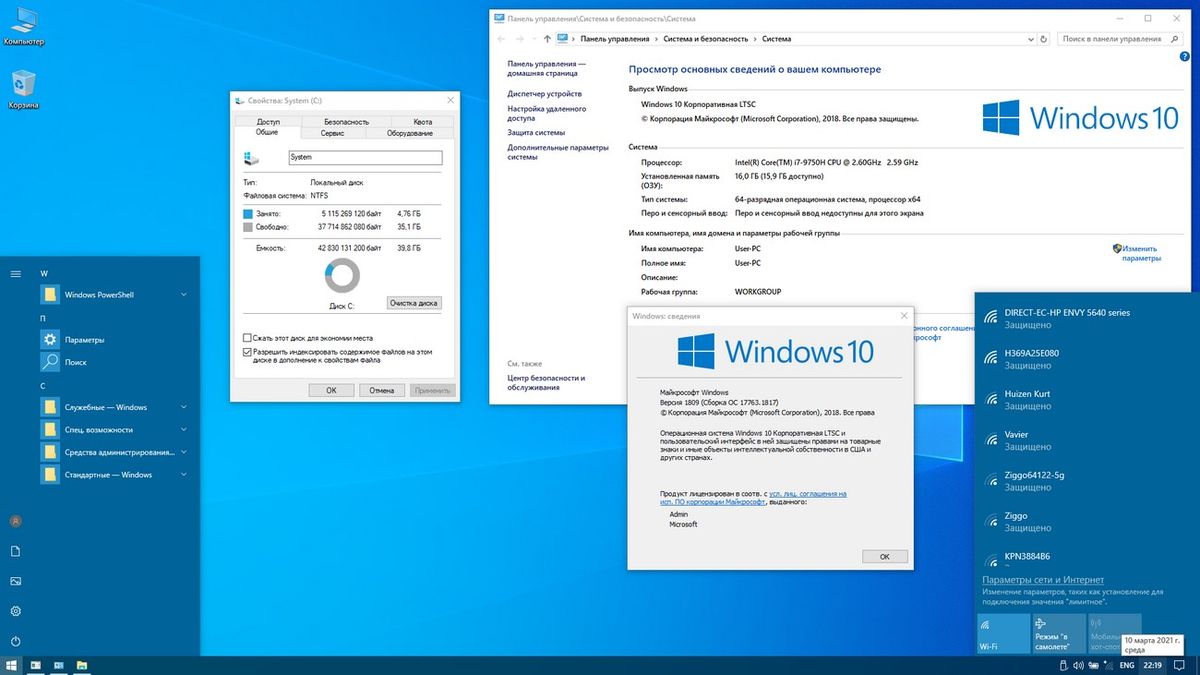Enable 'Сжать этот диск' checkbox

(x=248, y=338)
